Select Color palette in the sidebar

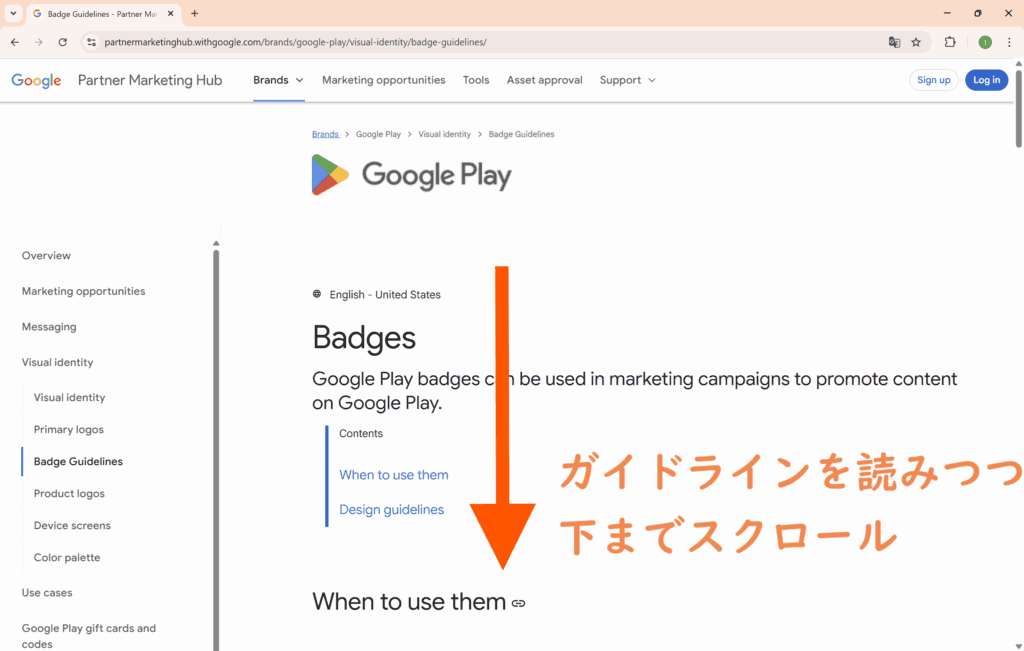coord(67,557)
